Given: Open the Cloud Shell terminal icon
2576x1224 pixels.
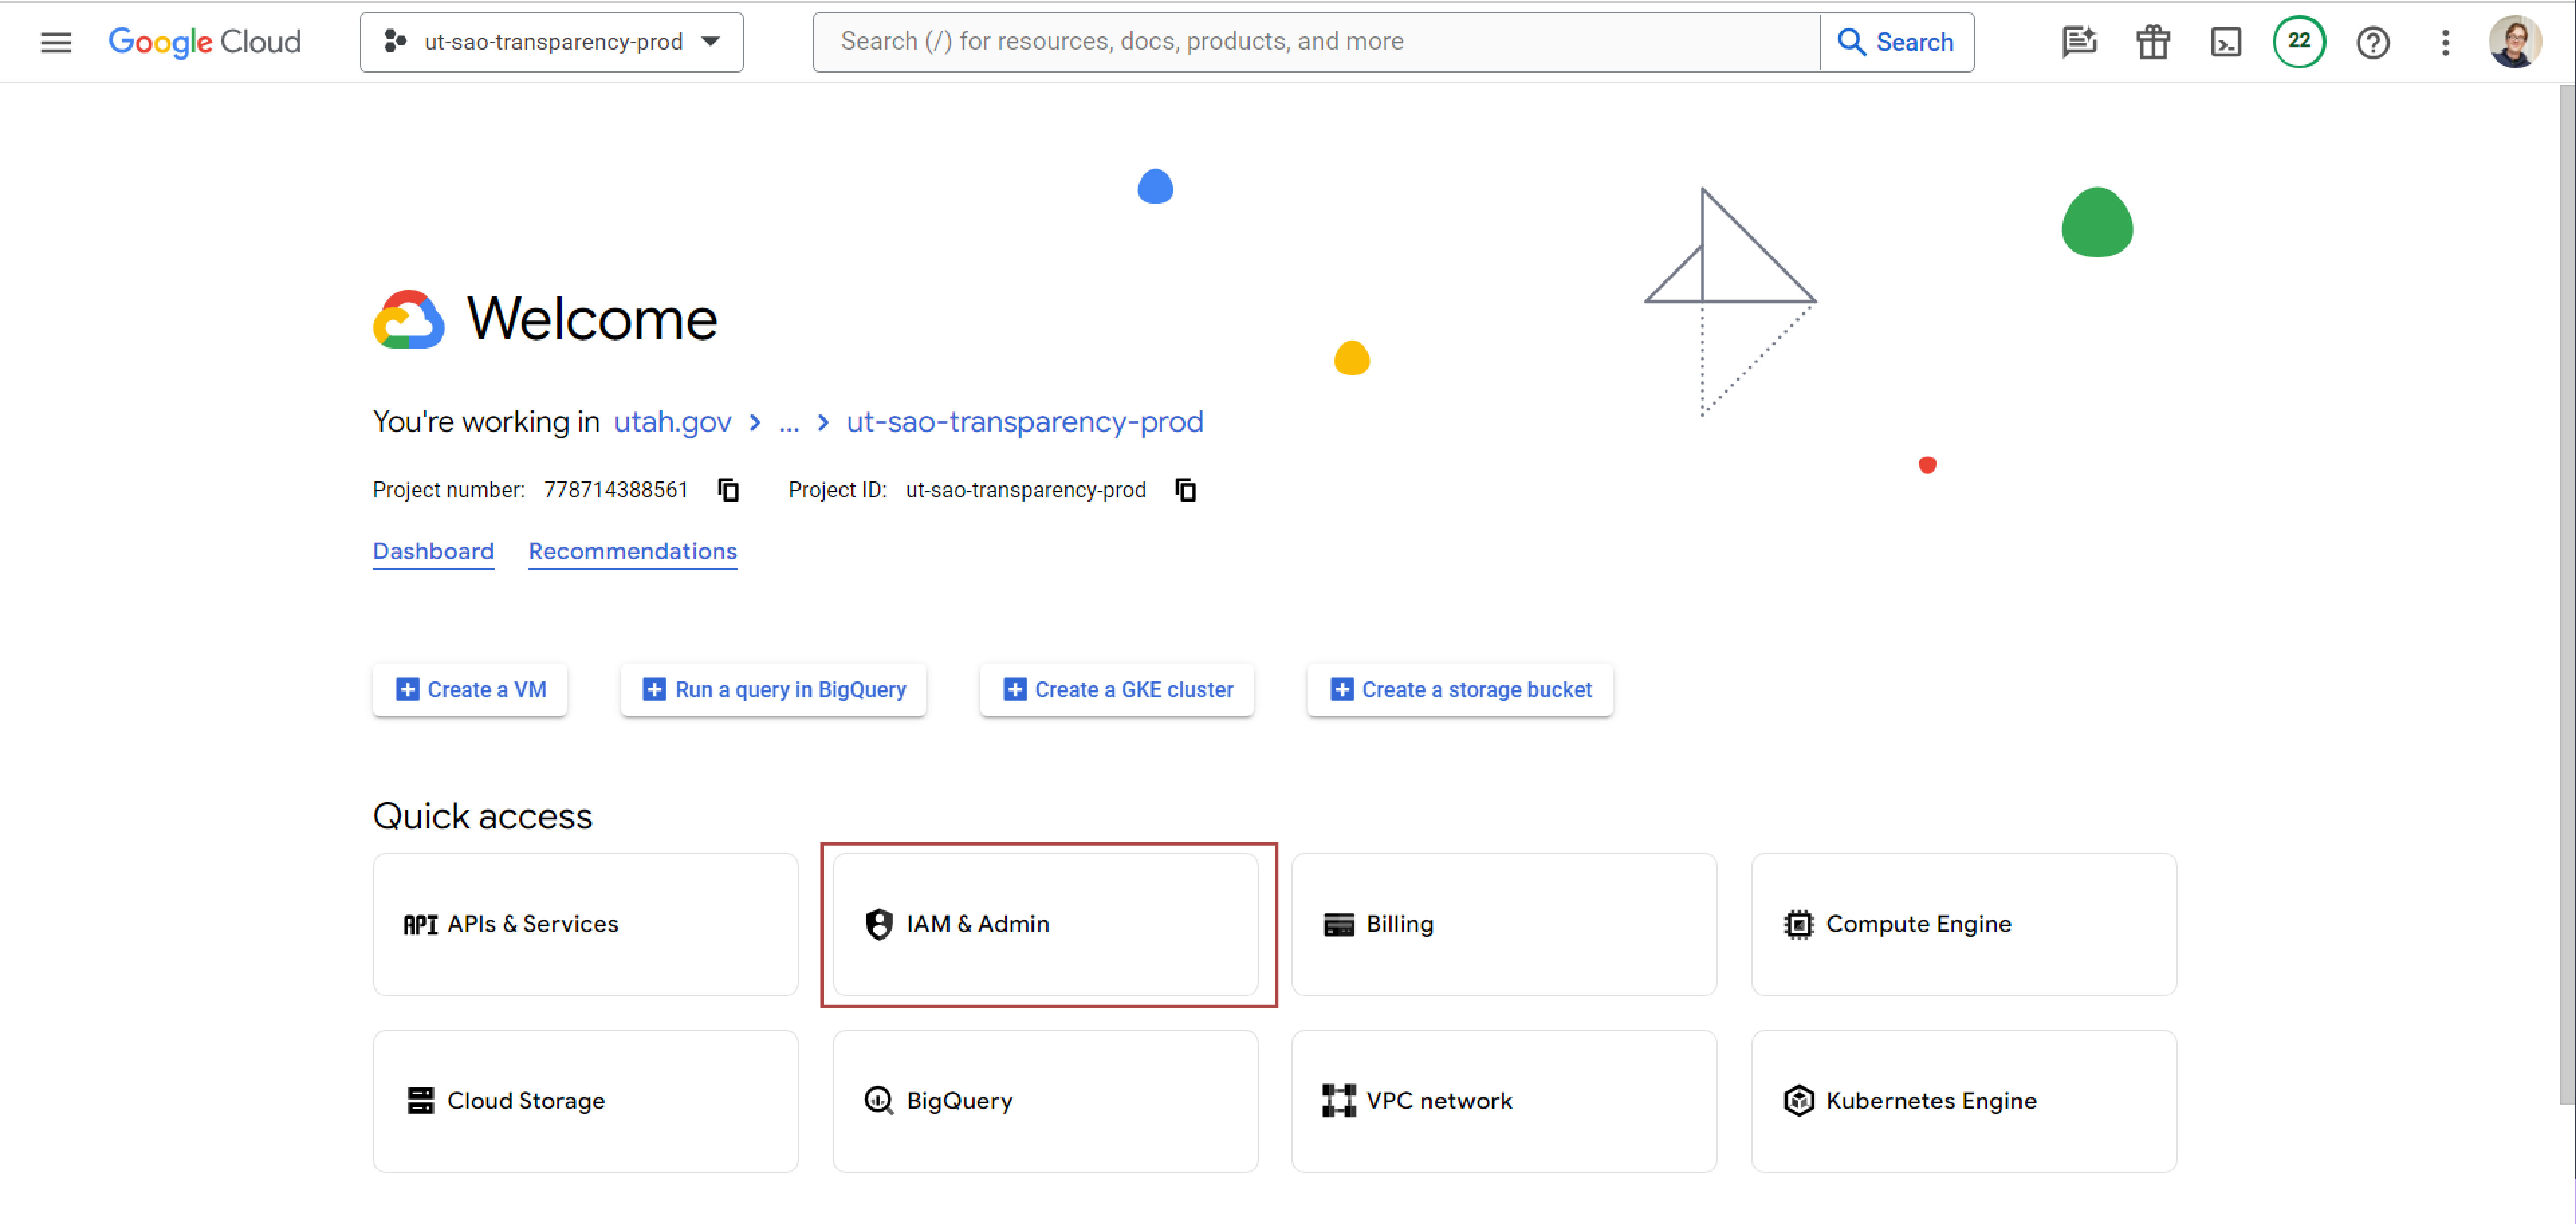Looking at the screenshot, I should tap(2226, 42).
